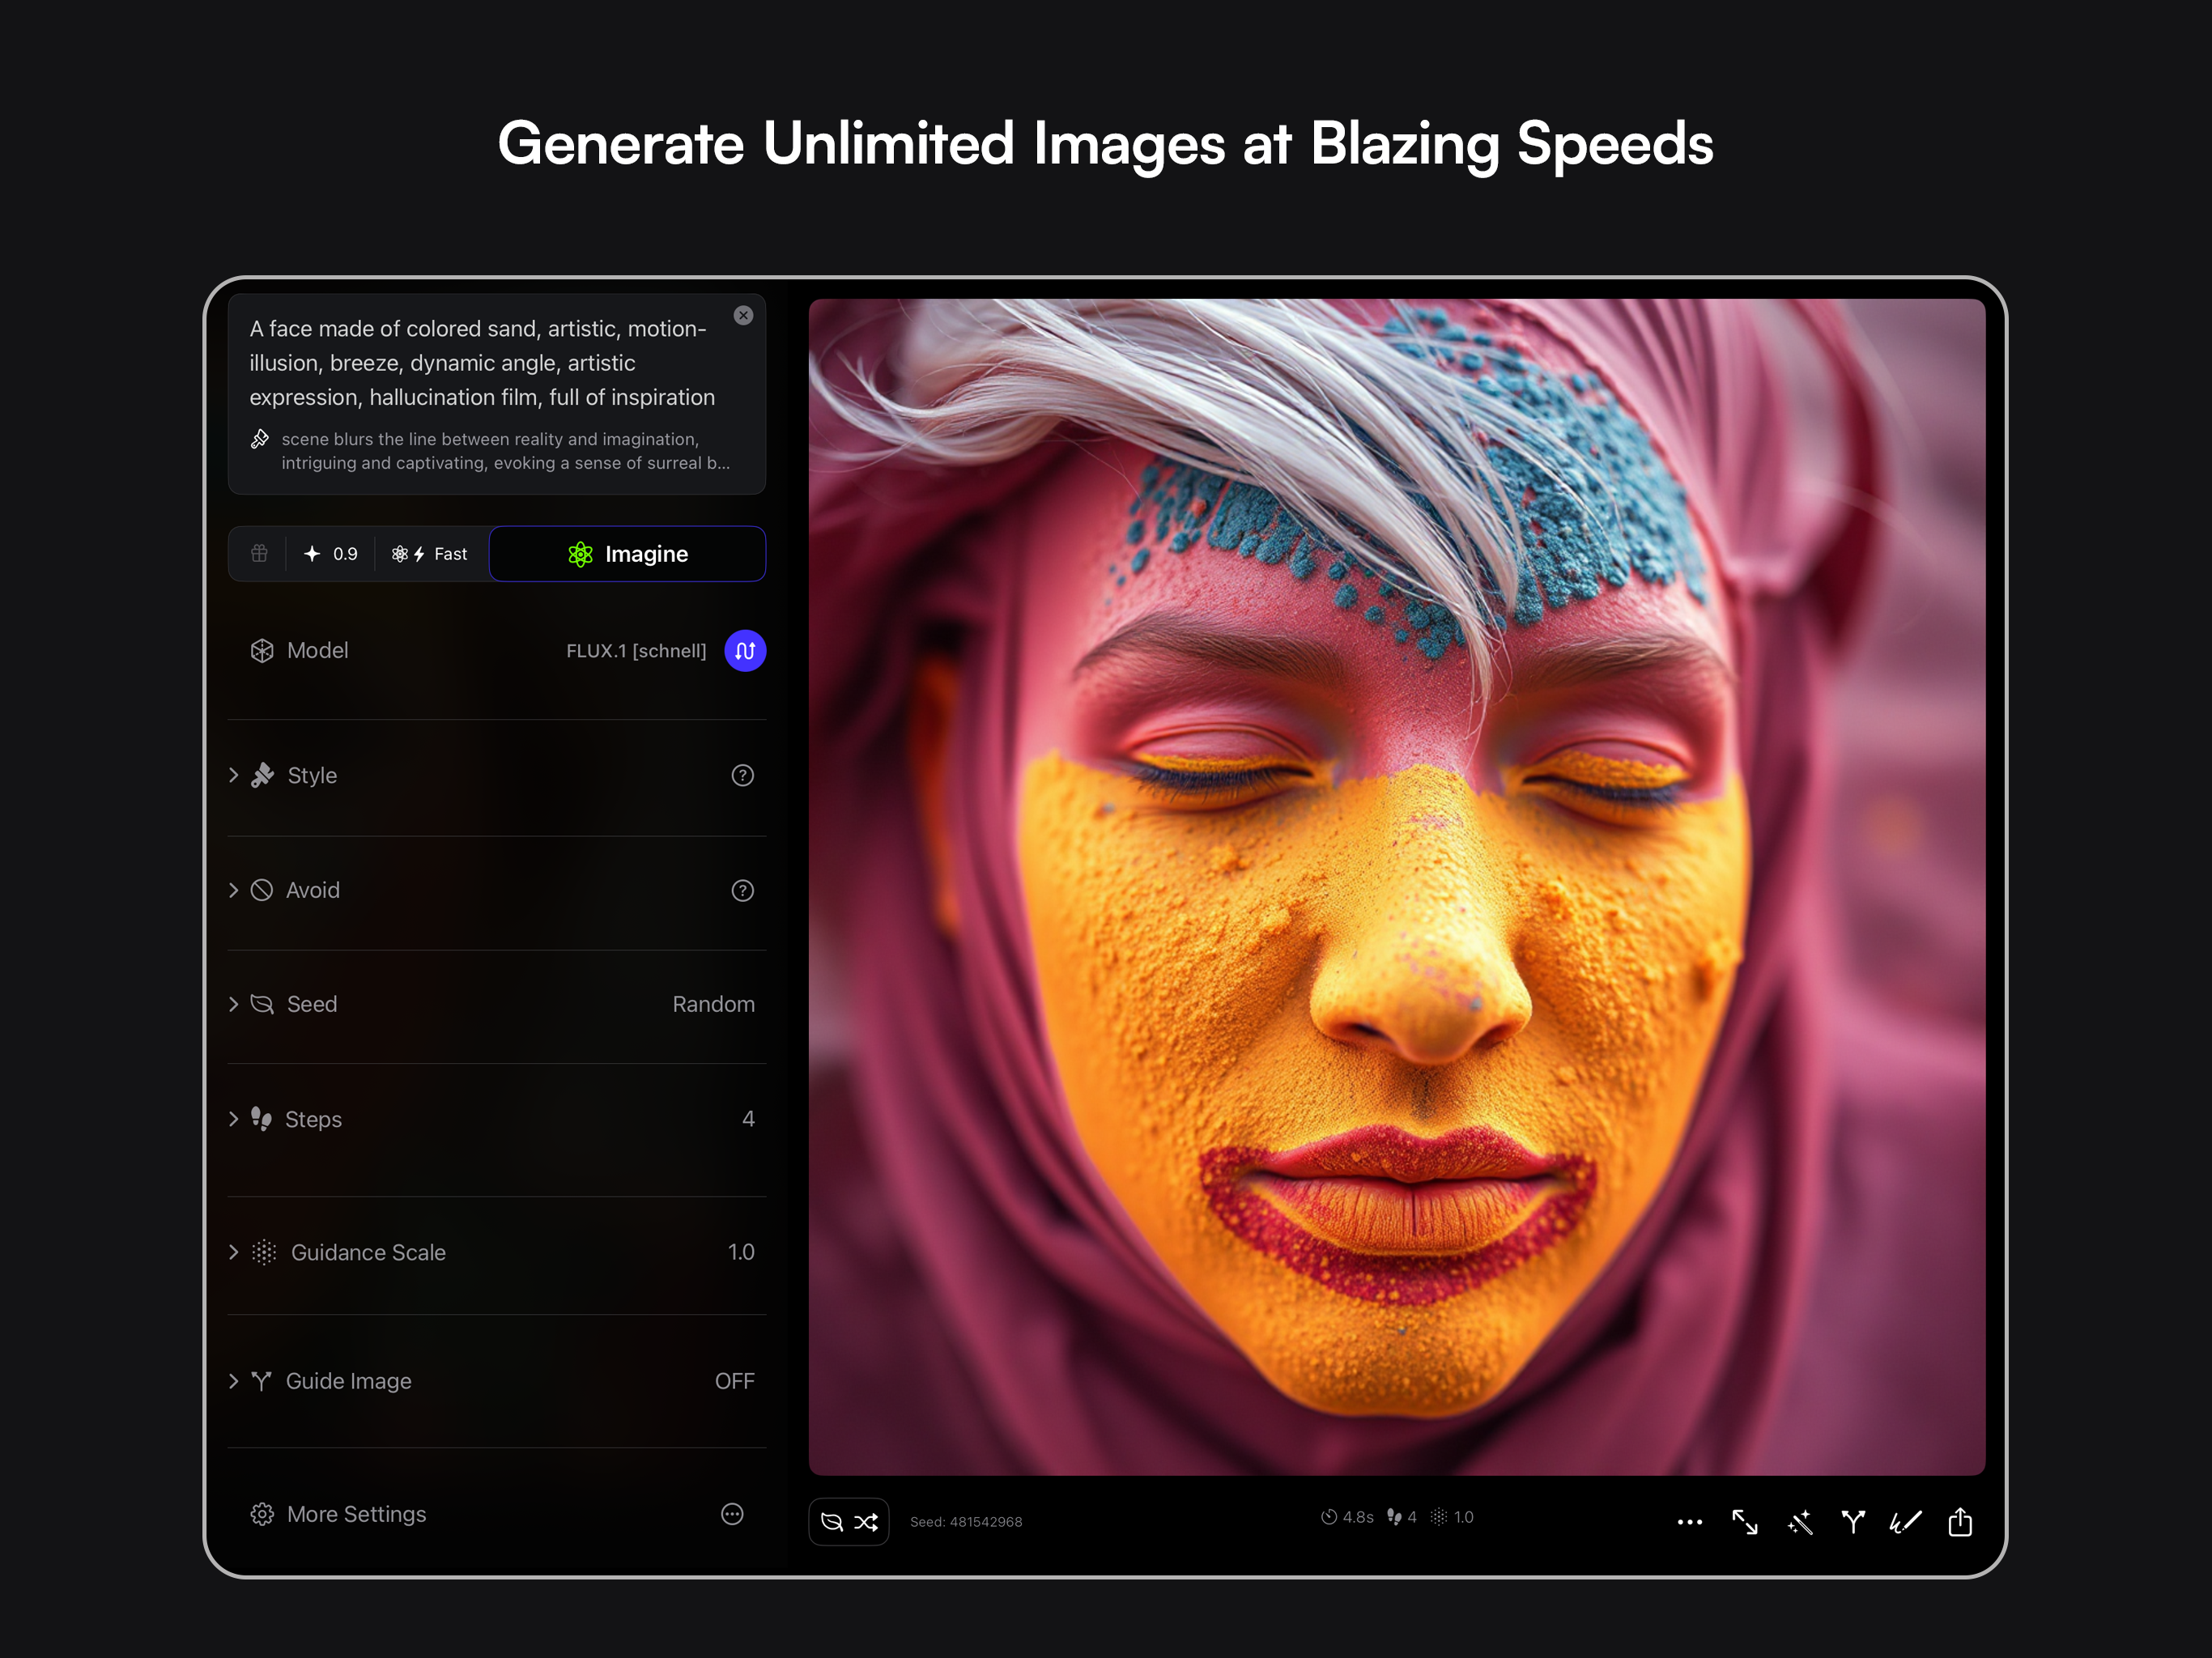2212x1658 pixels.
Task: Open the Avoid help question mark
Action: pyautogui.click(x=742, y=891)
